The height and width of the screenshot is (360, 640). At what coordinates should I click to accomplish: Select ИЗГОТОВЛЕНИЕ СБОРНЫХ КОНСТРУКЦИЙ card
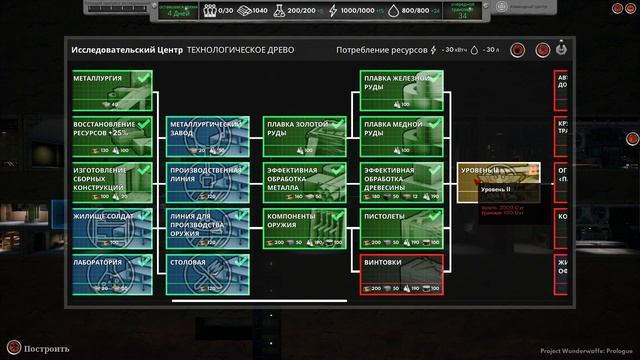click(x=112, y=182)
